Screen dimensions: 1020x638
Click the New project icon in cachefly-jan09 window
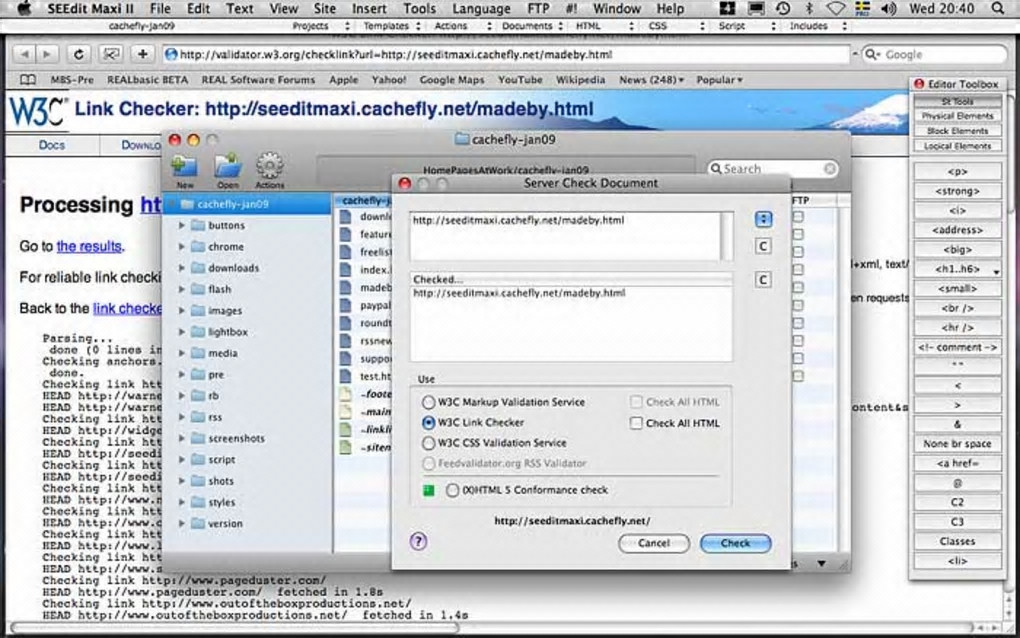click(x=184, y=166)
